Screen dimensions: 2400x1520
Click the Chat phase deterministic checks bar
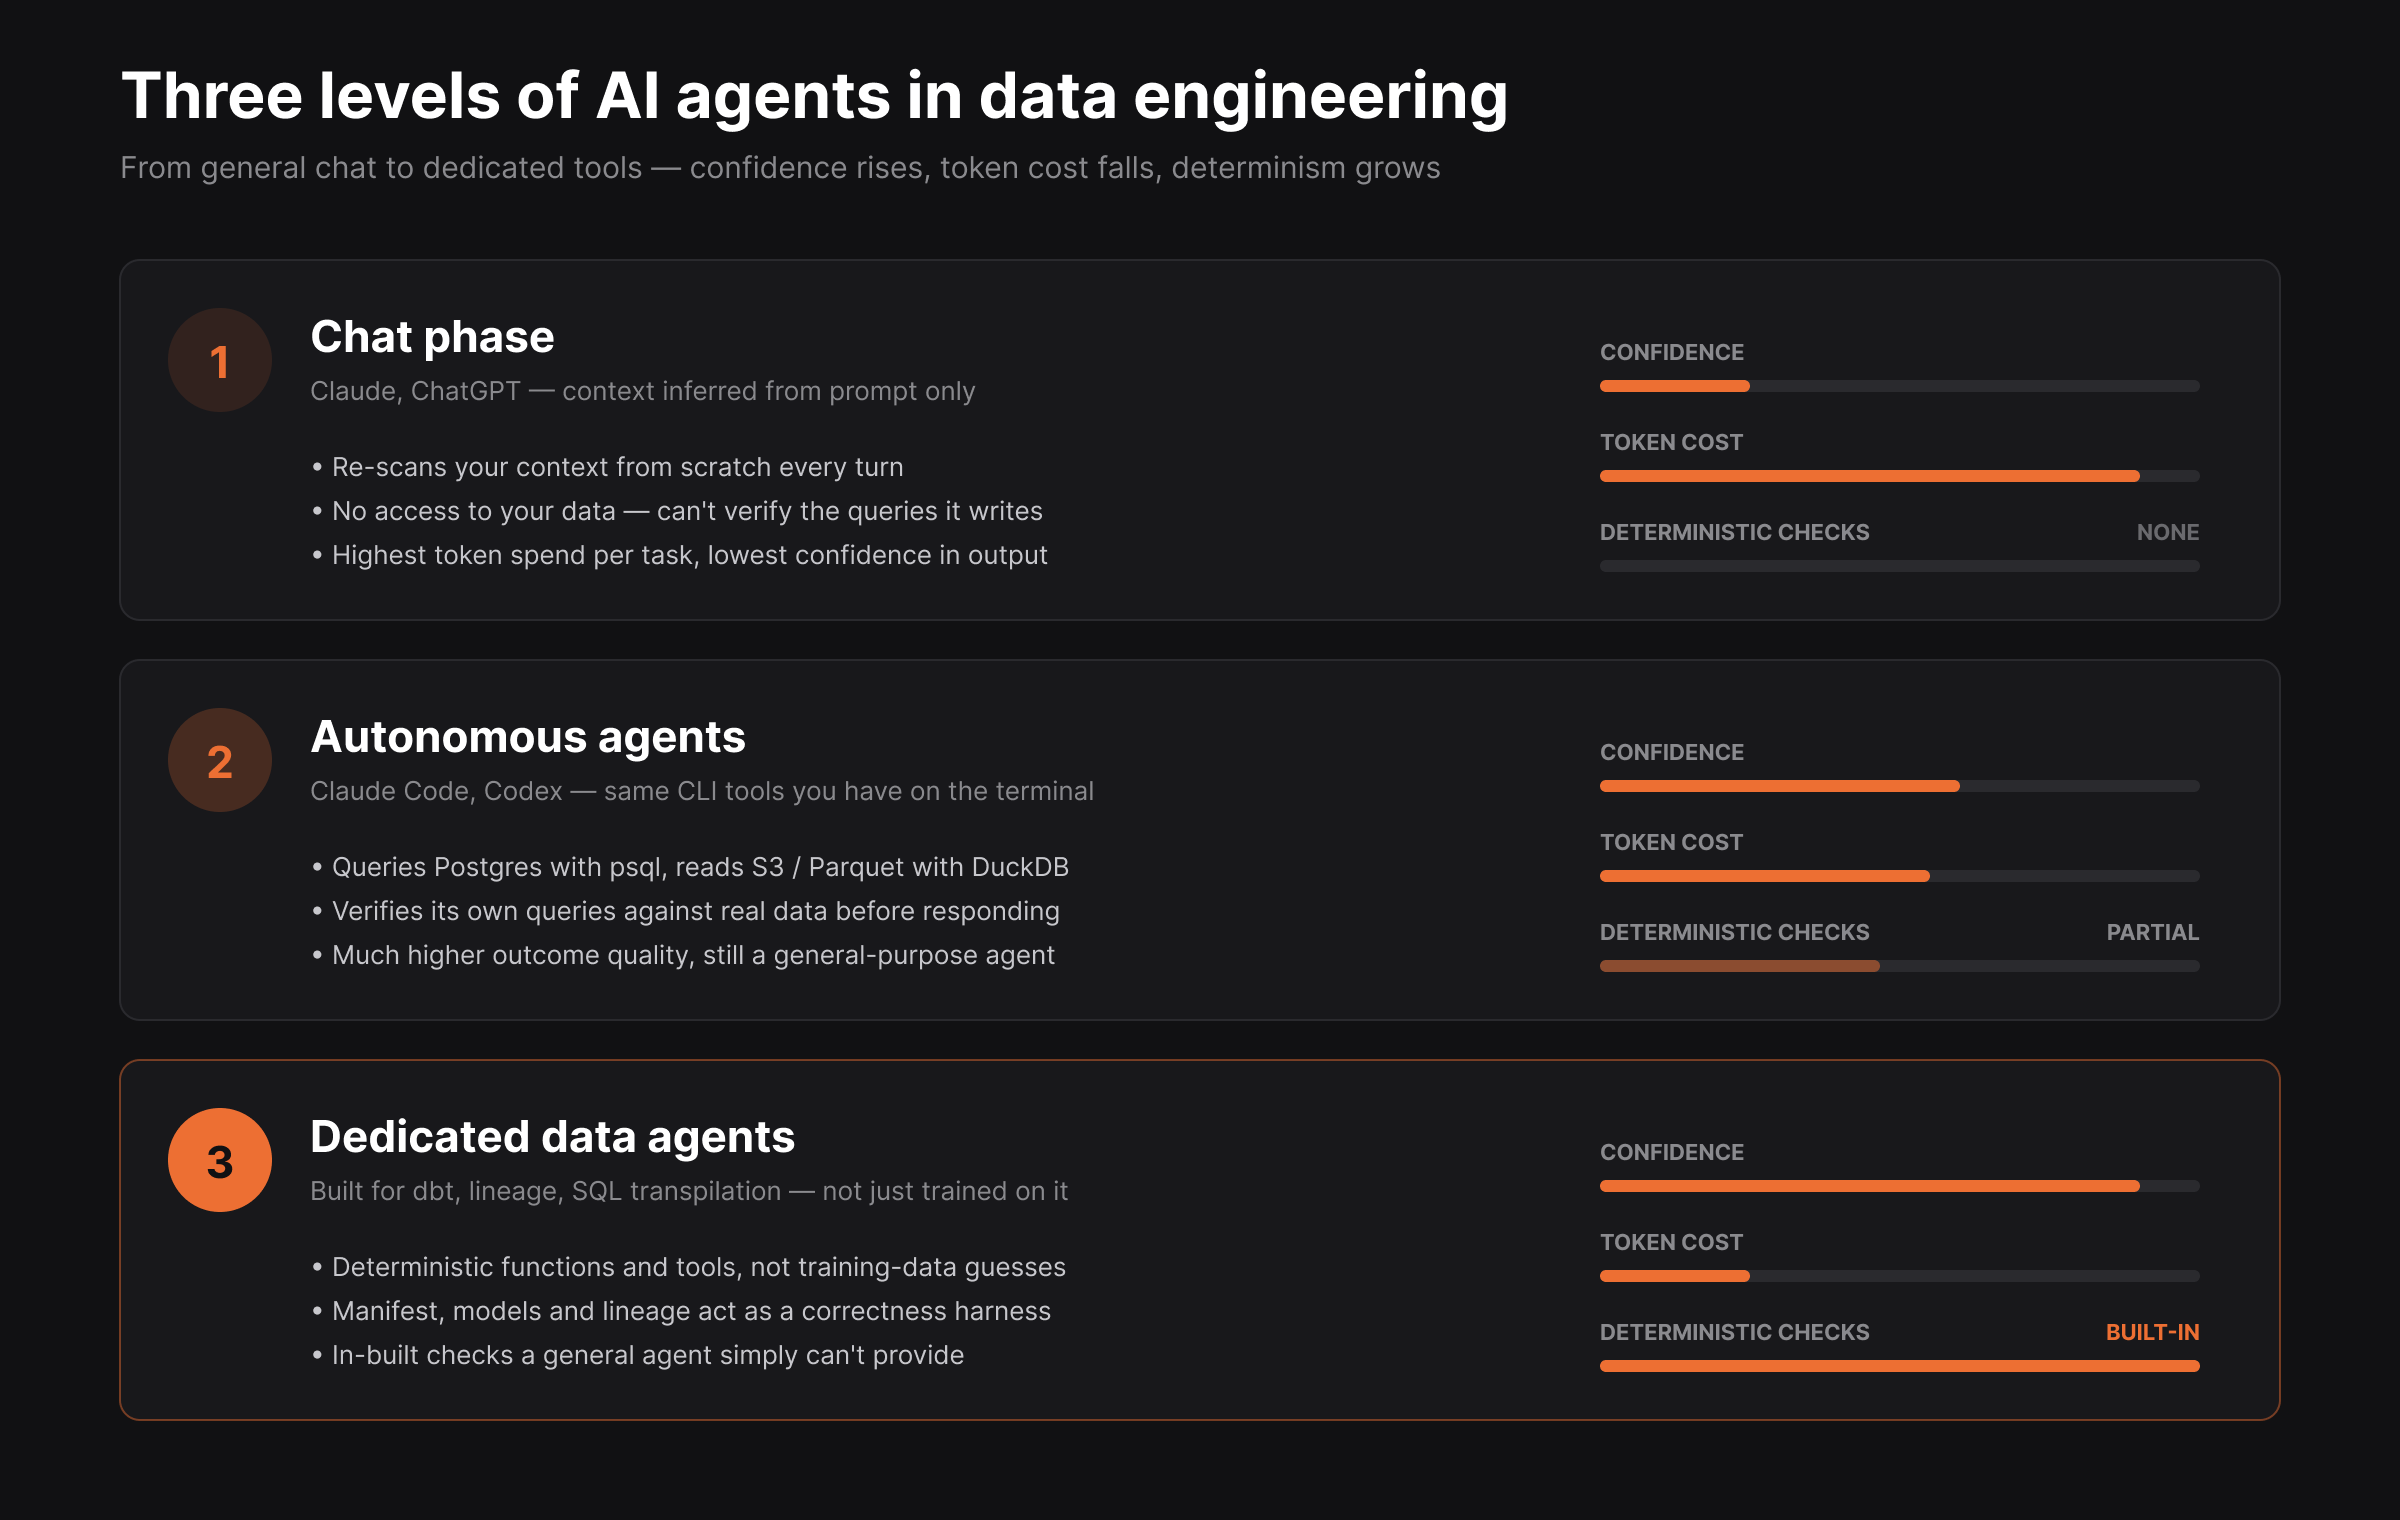pyautogui.click(x=1900, y=566)
